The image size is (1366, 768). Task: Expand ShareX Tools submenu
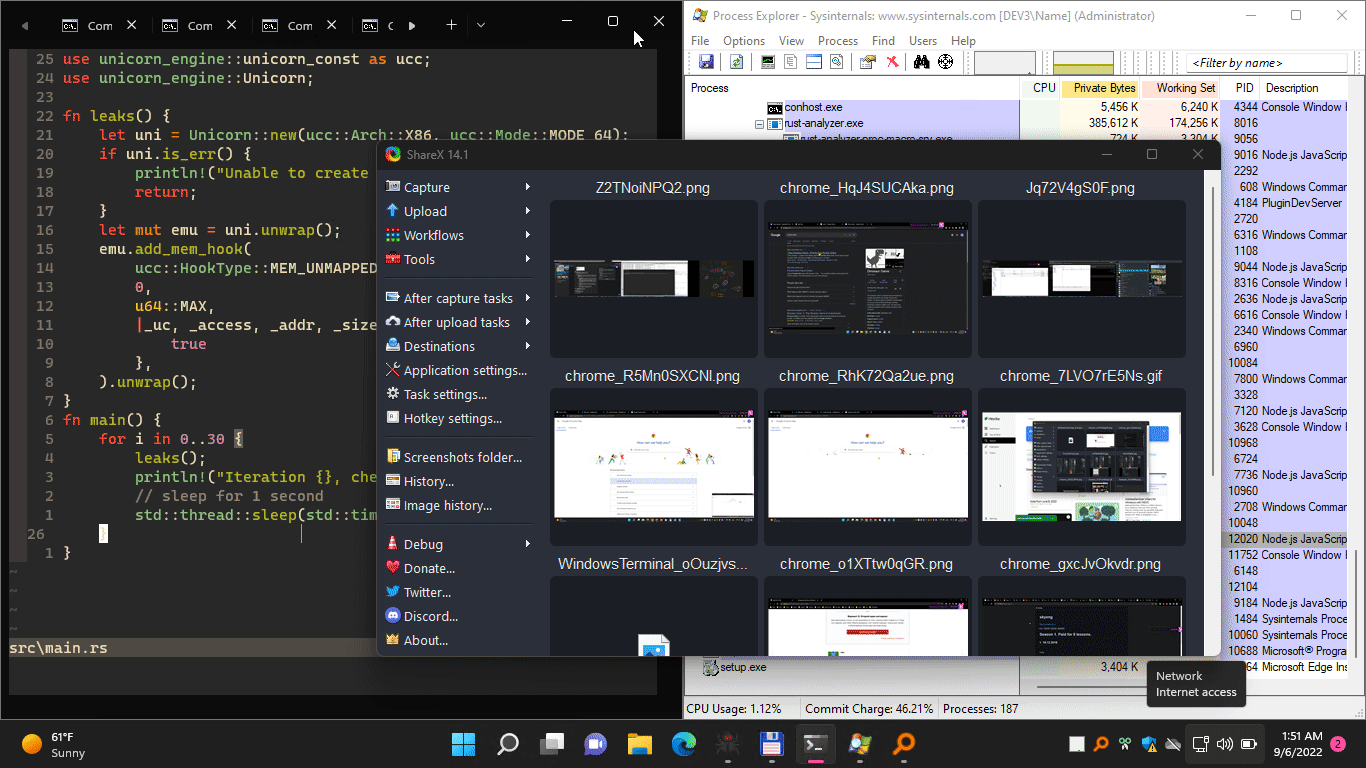[459, 259]
